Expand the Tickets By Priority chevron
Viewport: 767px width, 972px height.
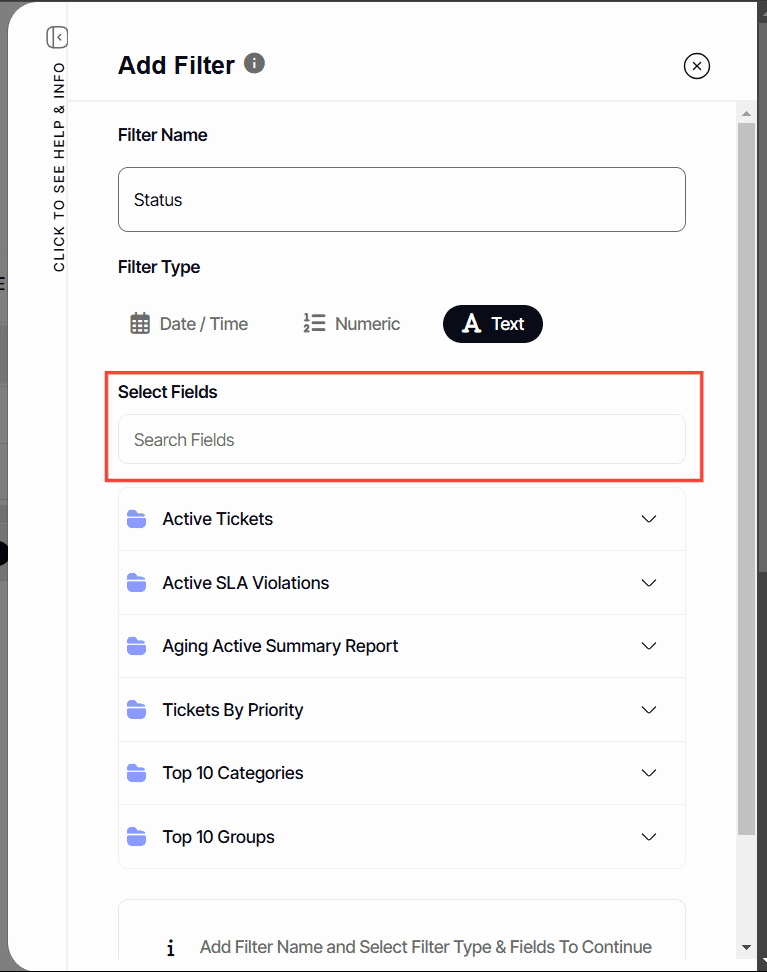click(649, 710)
